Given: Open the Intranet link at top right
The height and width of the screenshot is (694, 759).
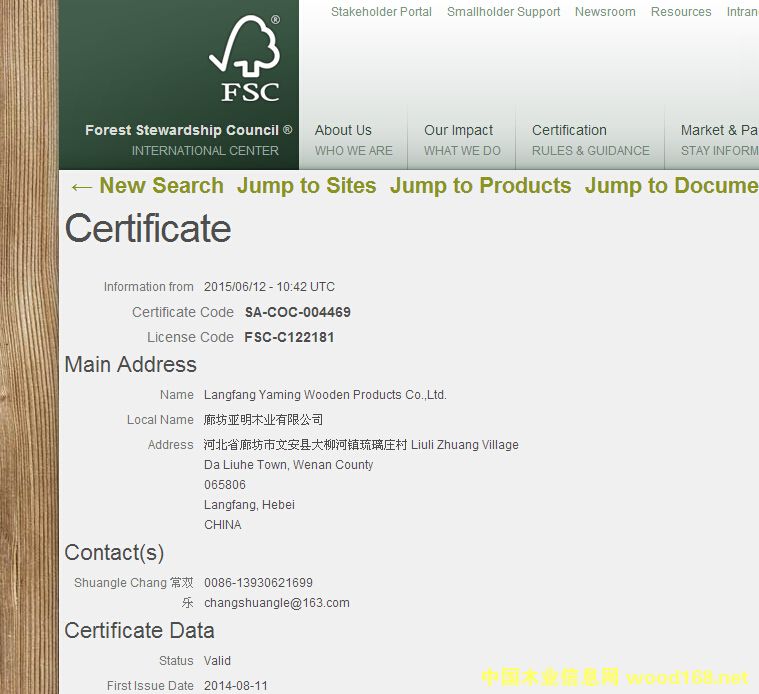Looking at the screenshot, I should tap(741, 12).
